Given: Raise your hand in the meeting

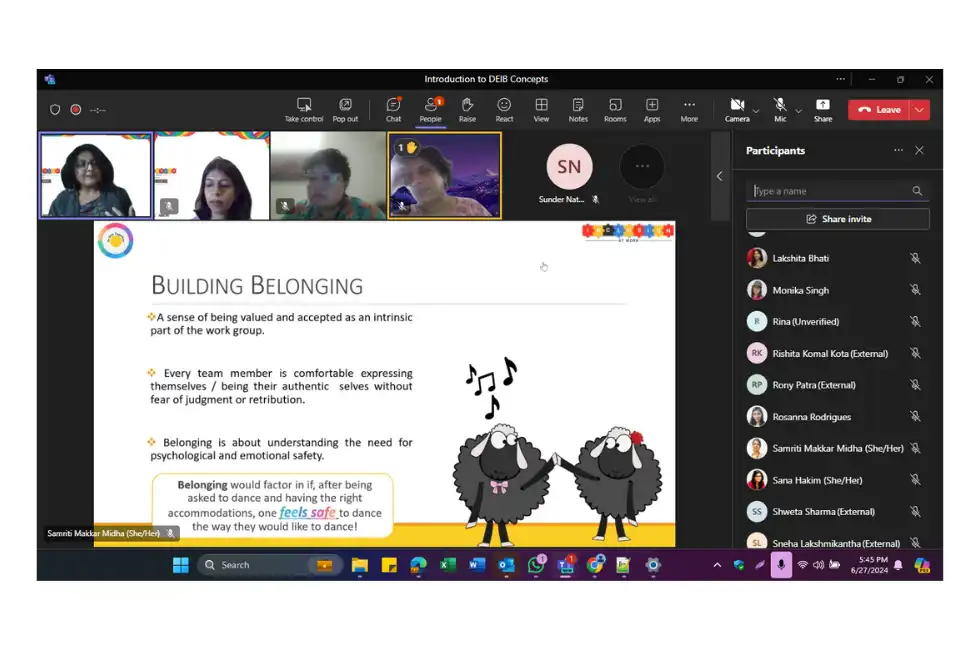Looking at the screenshot, I should tap(467, 108).
